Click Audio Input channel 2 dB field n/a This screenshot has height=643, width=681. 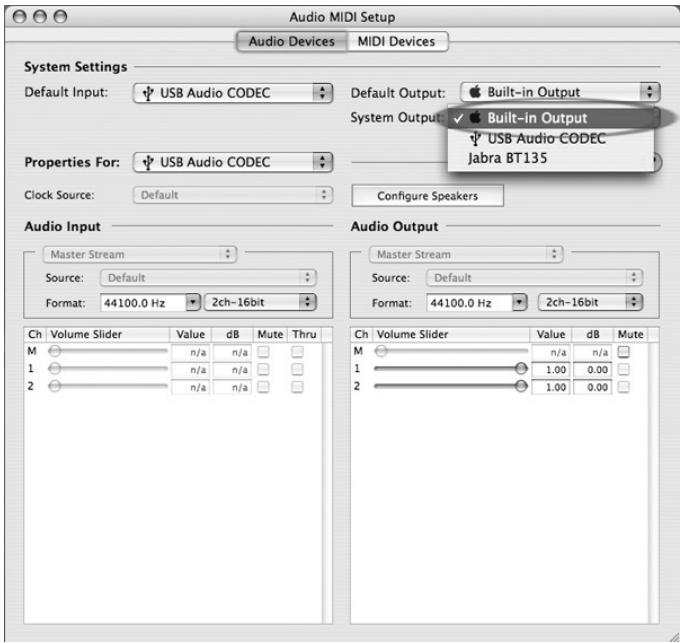232,387
